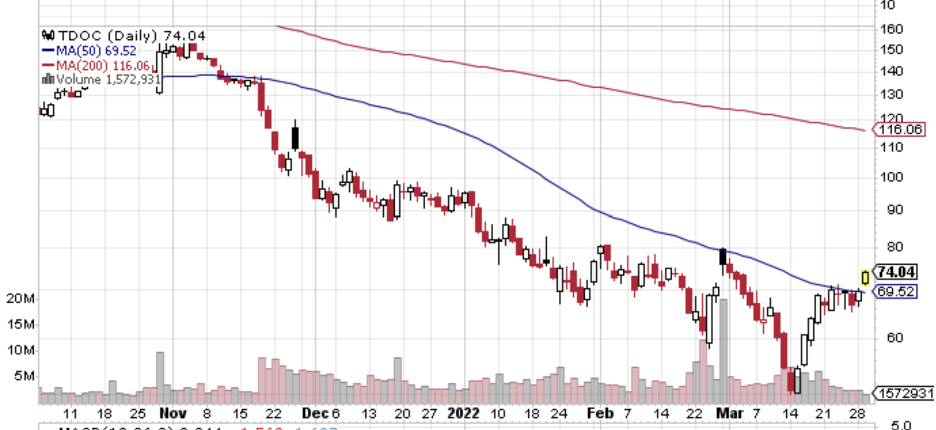Click the Volume bars legend icon
Viewport: 936px width, 430px height.
click(x=47, y=79)
